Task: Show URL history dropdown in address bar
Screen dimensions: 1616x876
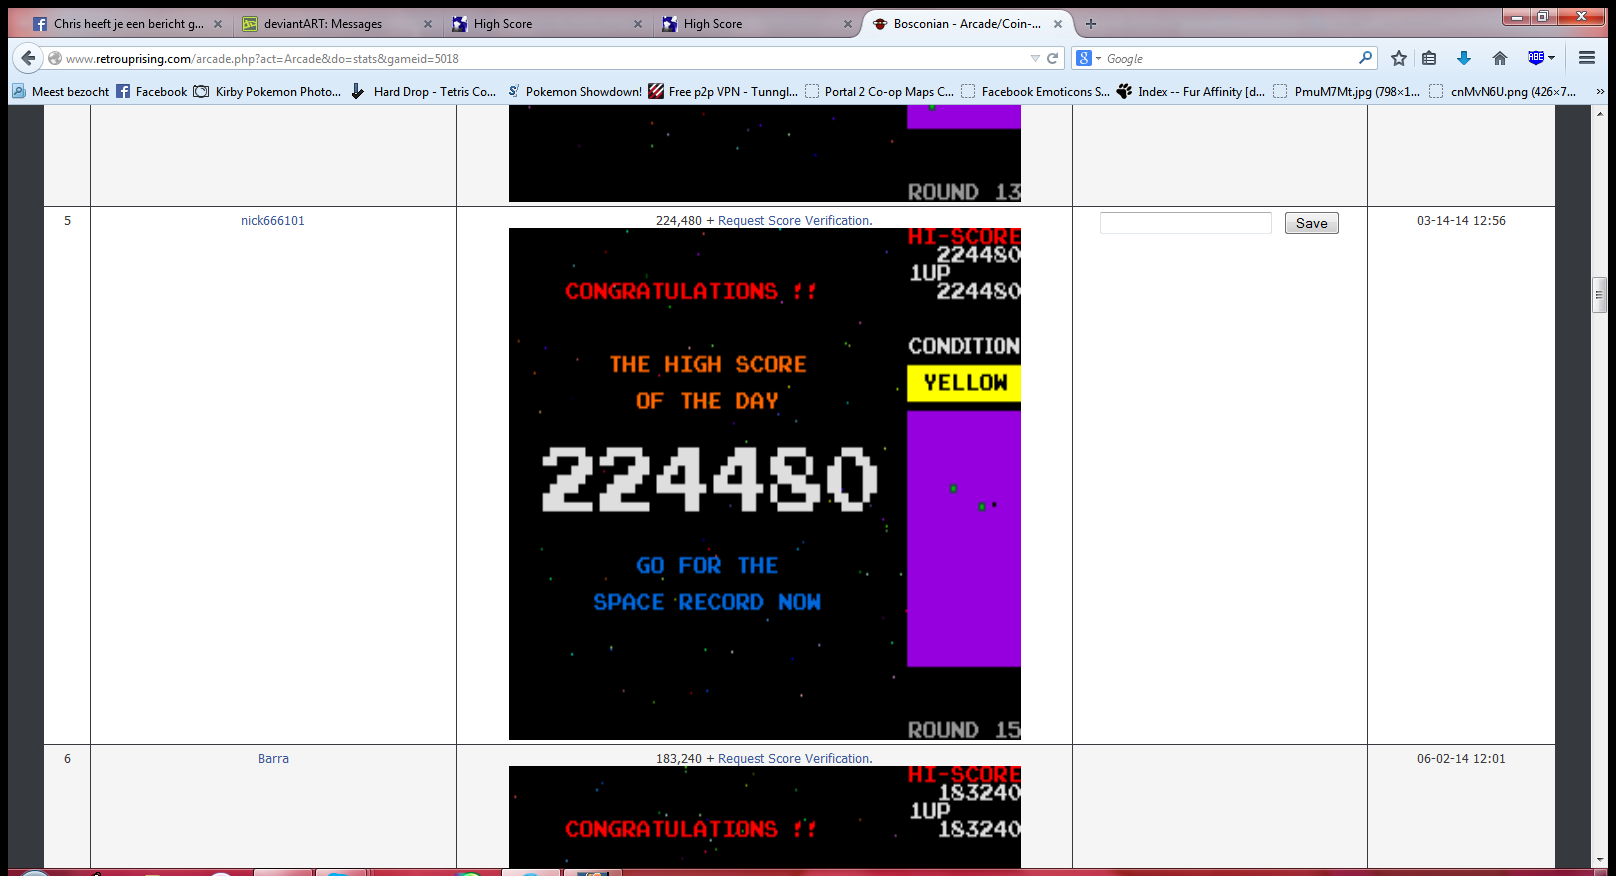Action: (x=1035, y=59)
